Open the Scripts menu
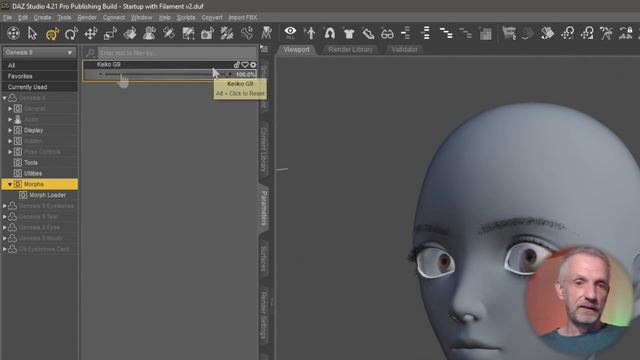640x360 pixels. point(186,18)
